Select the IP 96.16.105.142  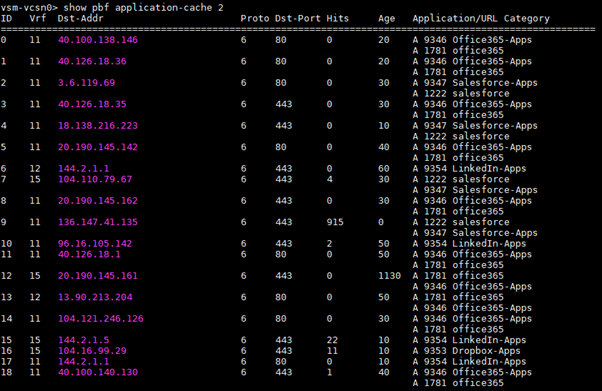point(95,244)
